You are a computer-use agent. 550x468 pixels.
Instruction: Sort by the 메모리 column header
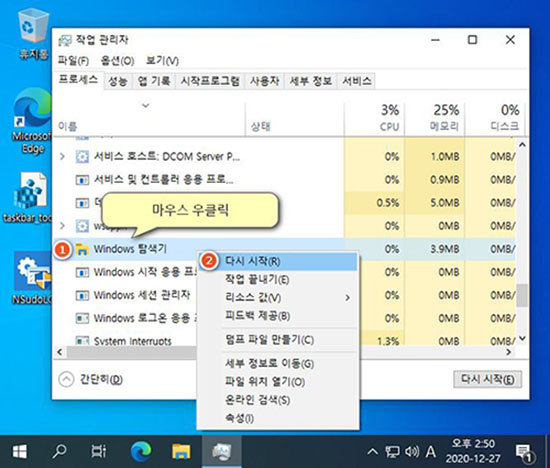pos(435,119)
